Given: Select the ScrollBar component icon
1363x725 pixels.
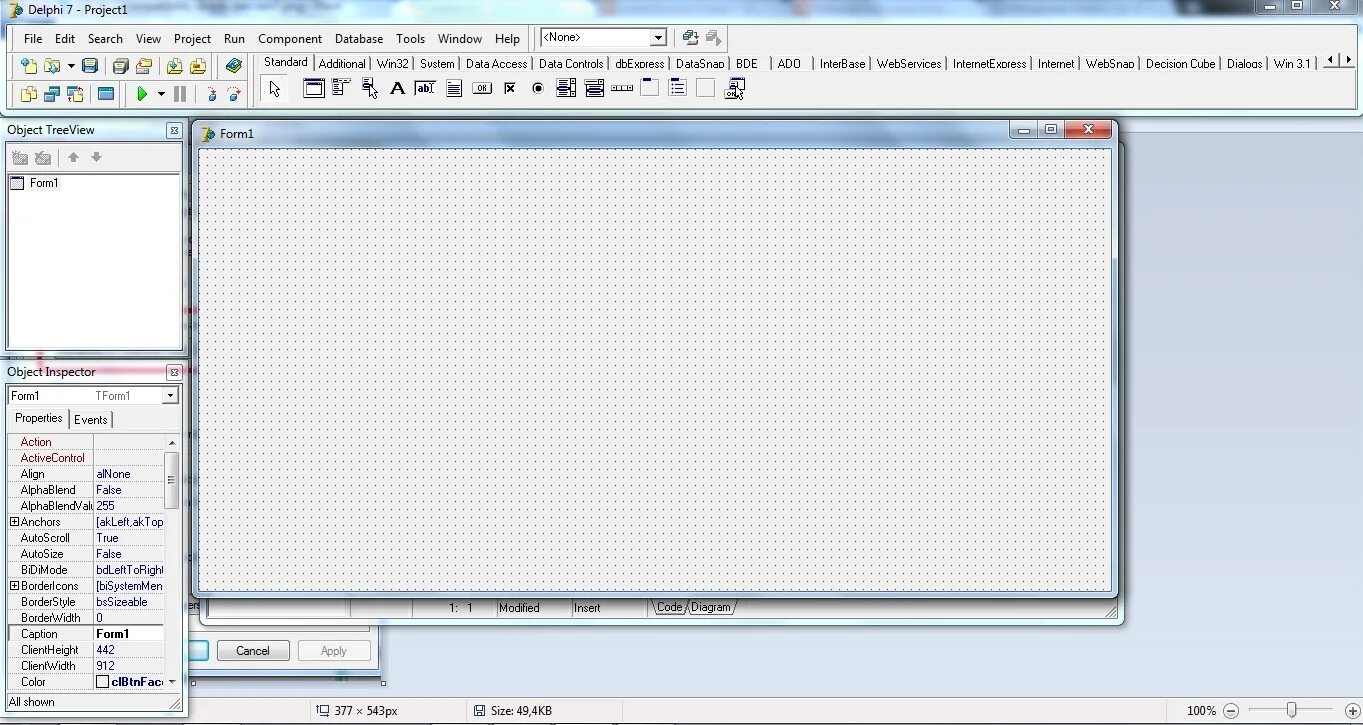Looking at the screenshot, I should click(622, 88).
